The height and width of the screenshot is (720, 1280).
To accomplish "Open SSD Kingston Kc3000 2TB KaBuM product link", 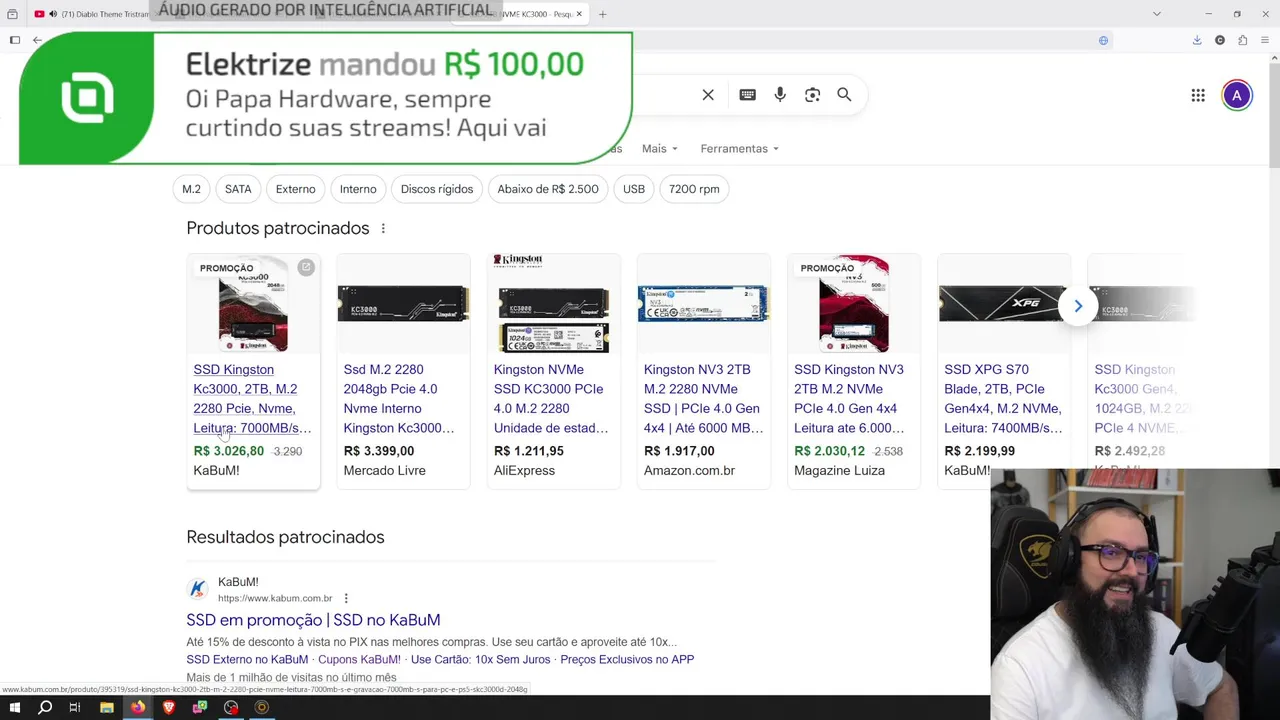I will click(x=252, y=399).
